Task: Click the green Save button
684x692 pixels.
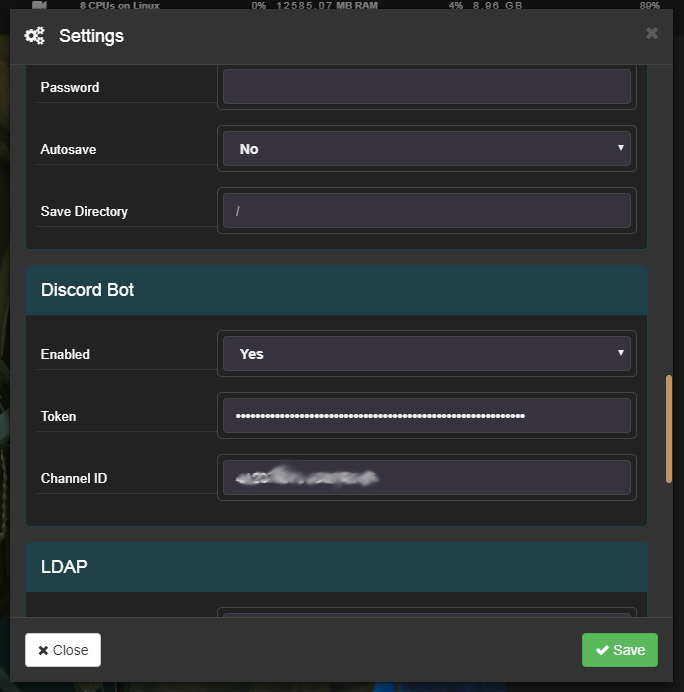Action: pos(620,650)
